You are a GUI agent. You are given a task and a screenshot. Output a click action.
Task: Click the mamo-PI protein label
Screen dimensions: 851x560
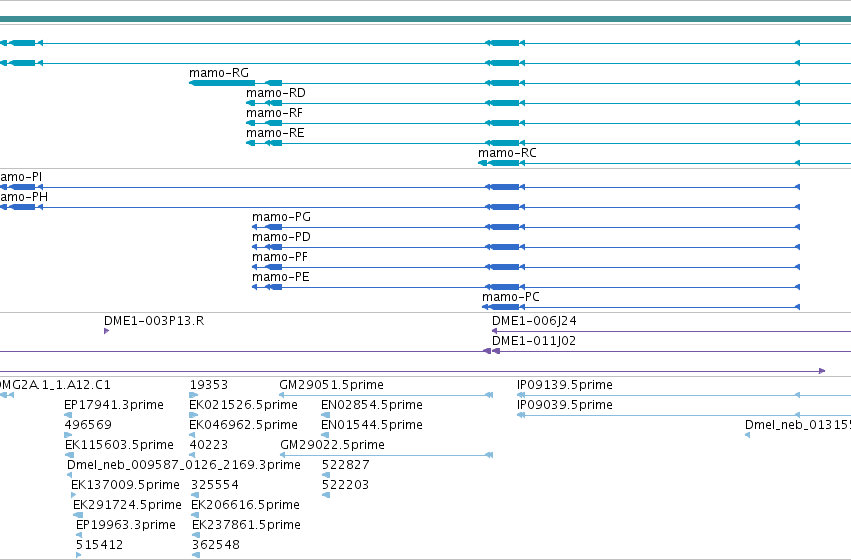click(21, 177)
